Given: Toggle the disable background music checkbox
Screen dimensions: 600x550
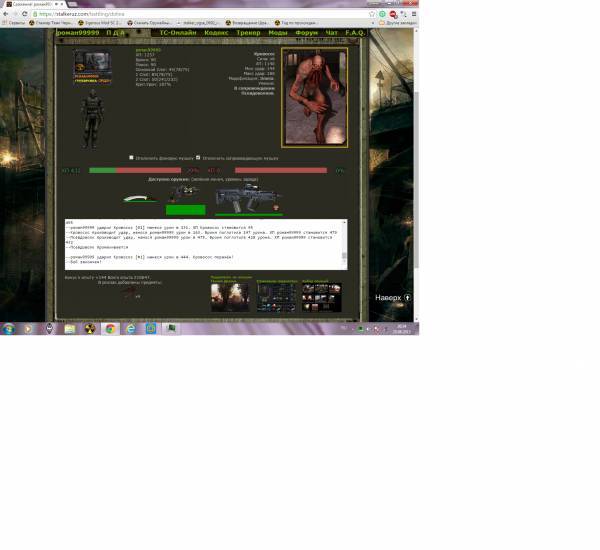Looking at the screenshot, I should pos(131,157).
